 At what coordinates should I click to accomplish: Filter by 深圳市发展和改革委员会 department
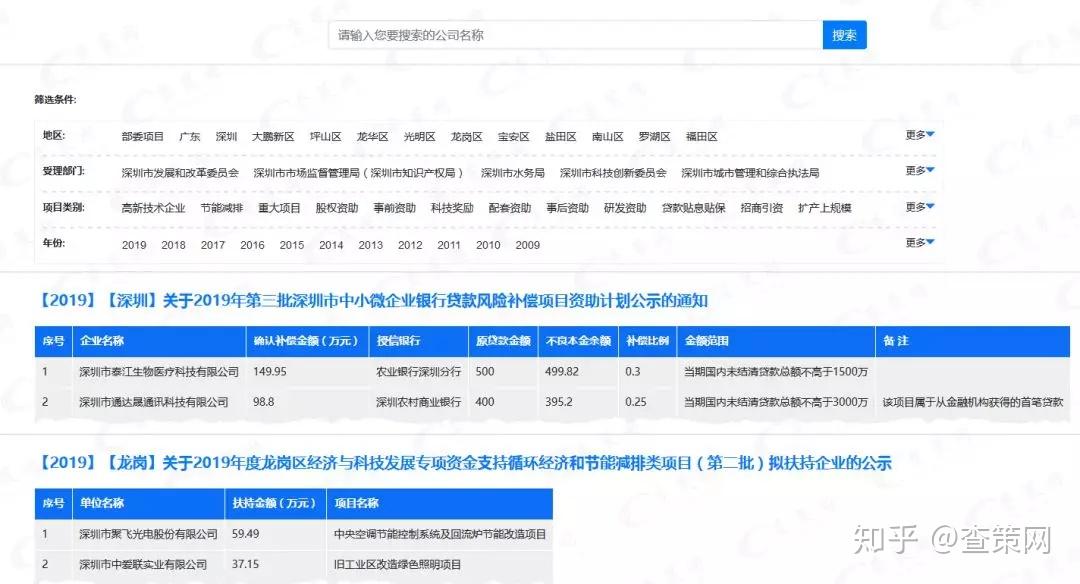pyautogui.click(x=179, y=171)
